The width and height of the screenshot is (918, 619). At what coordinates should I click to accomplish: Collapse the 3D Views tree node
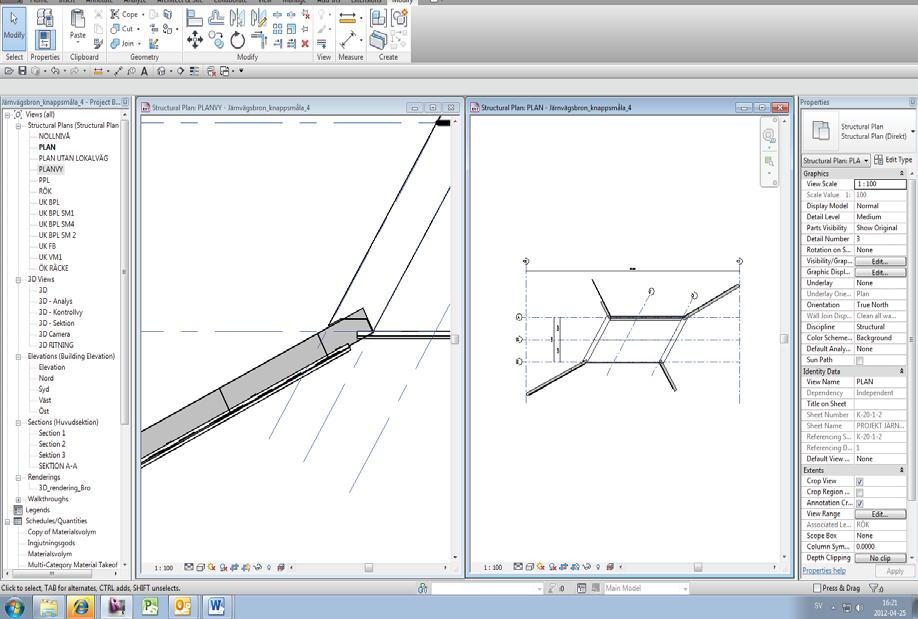pos(18,279)
